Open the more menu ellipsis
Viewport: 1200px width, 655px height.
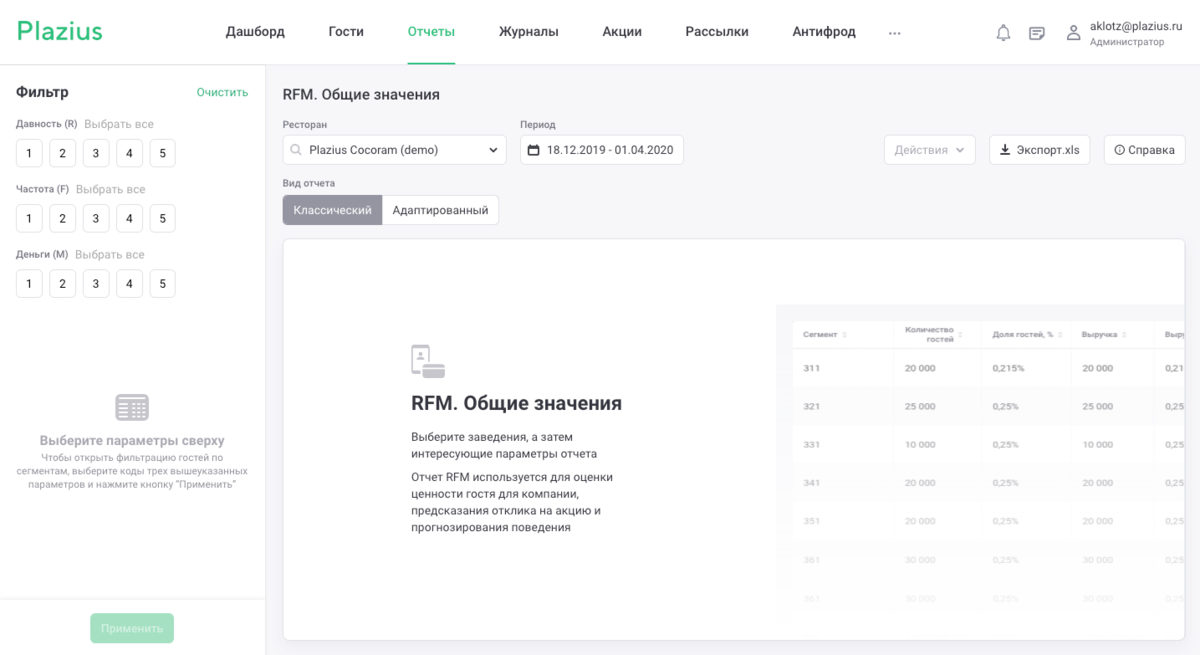(894, 33)
